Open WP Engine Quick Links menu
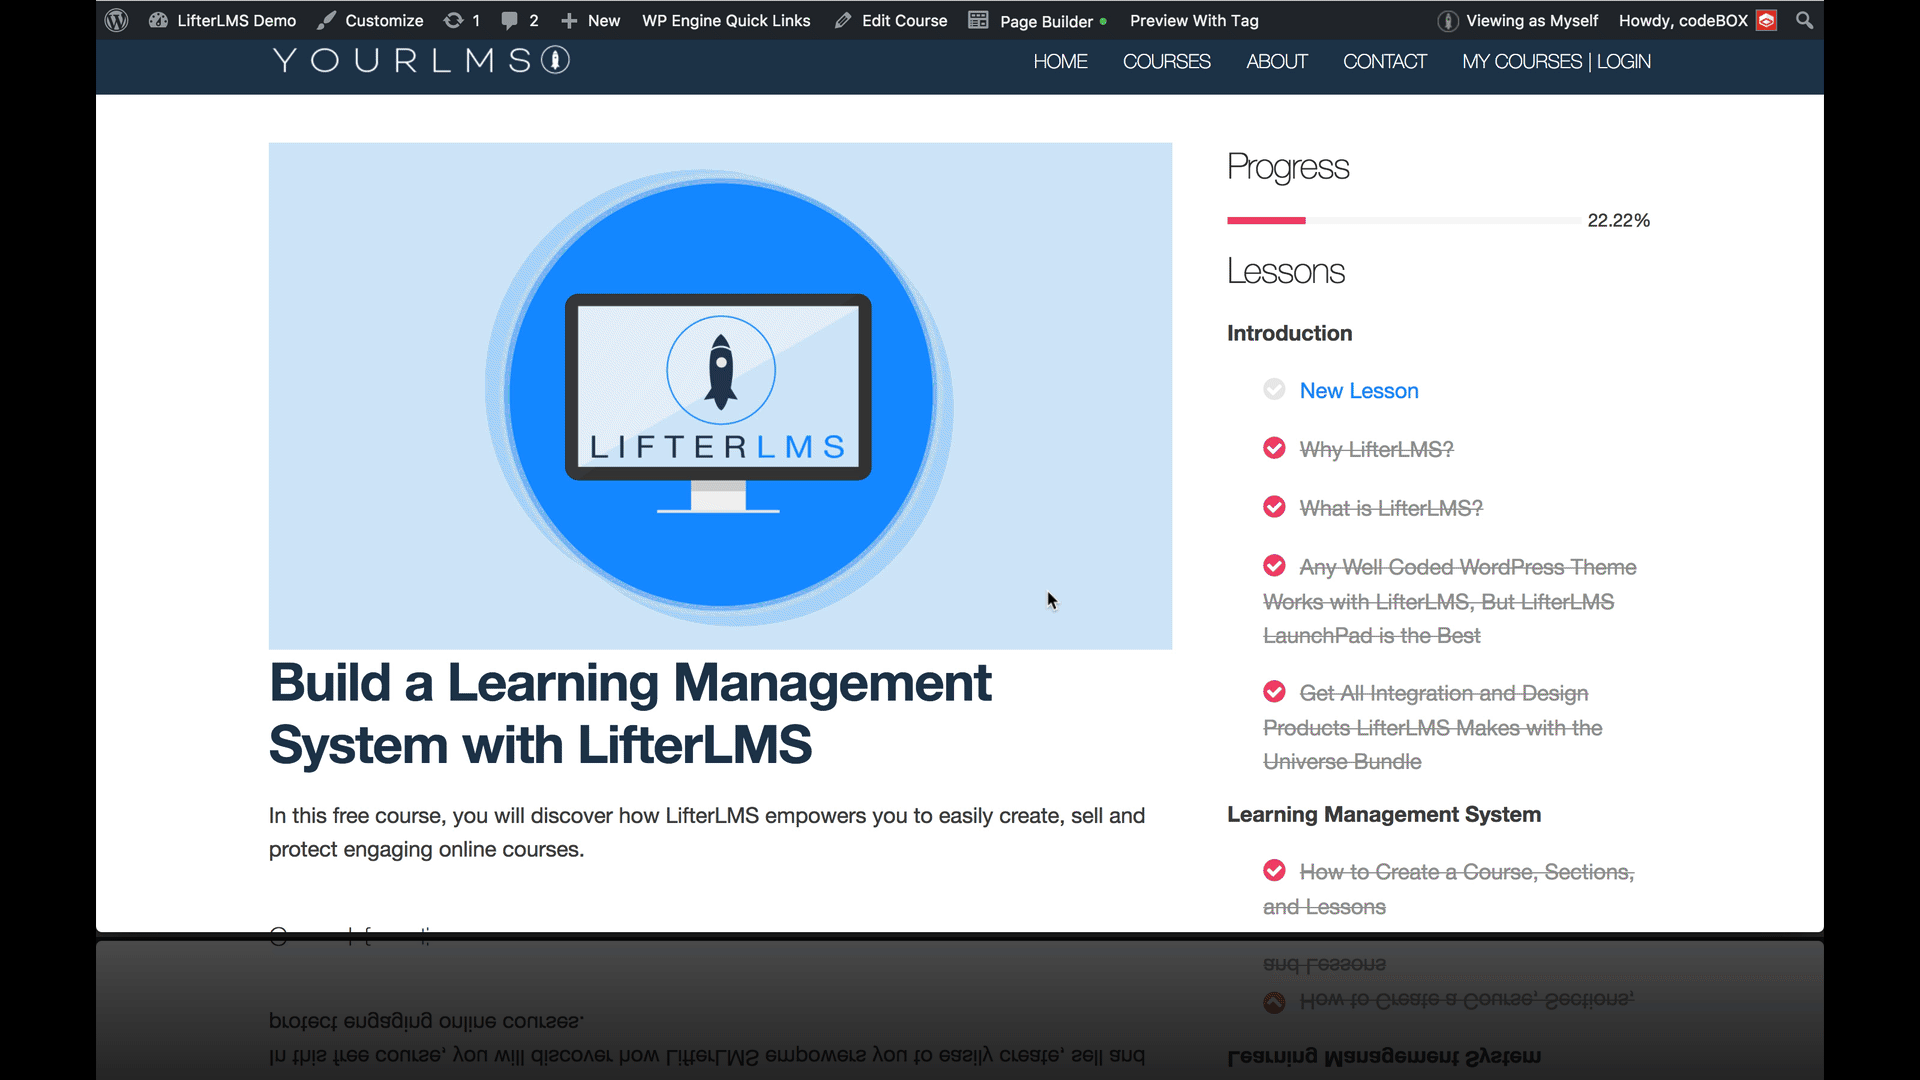This screenshot has height=1080, width=1920. point(726,20)
